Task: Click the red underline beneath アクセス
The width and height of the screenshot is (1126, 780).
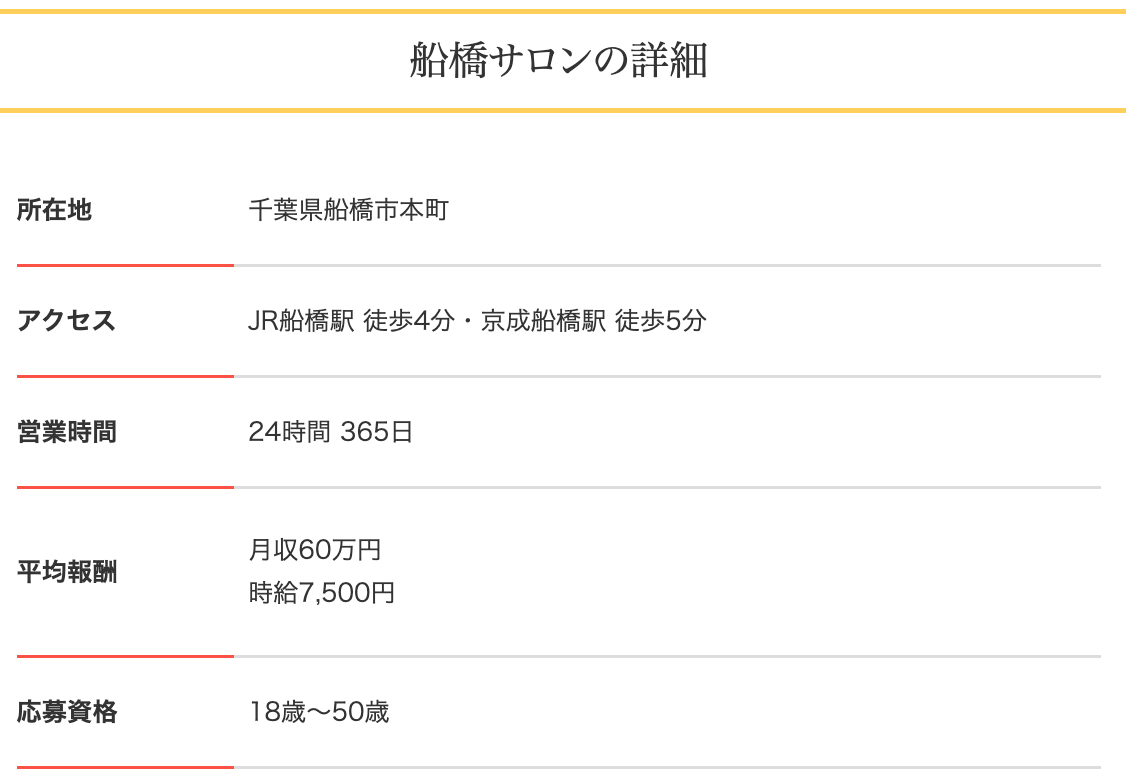Action: coord(125,376)
